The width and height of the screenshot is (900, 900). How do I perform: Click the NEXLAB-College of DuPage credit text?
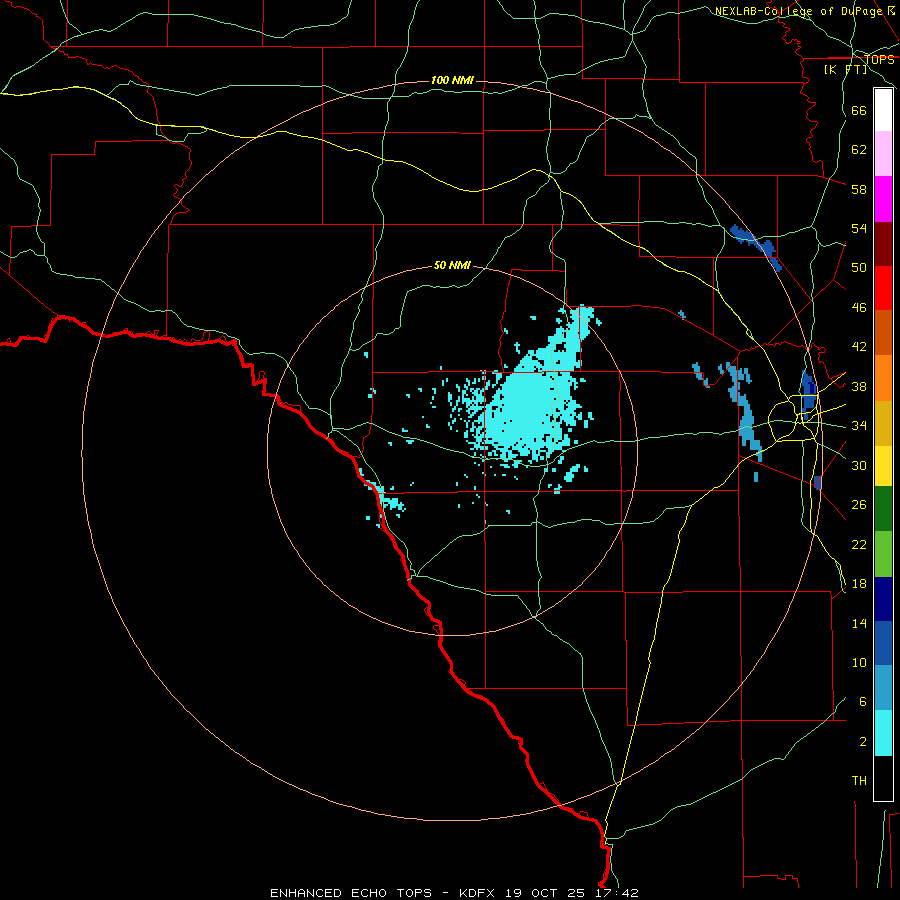coord(798,11)
